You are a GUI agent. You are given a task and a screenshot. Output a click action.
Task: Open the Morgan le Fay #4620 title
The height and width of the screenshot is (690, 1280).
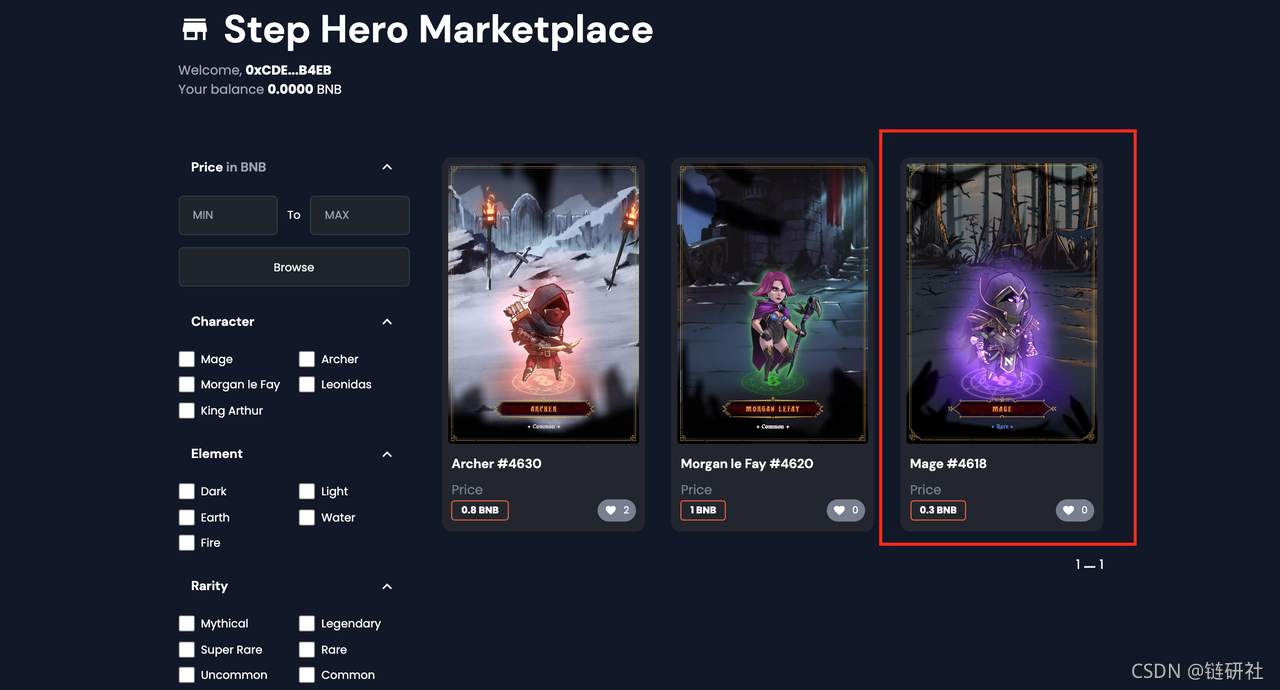tap(747, 464)
